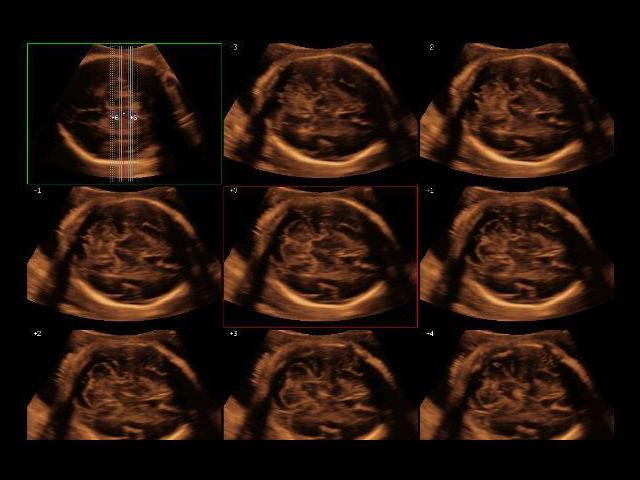Select the green-bordered reference overview image
This screenshot has height=480, width=640.
coord(123,113)
